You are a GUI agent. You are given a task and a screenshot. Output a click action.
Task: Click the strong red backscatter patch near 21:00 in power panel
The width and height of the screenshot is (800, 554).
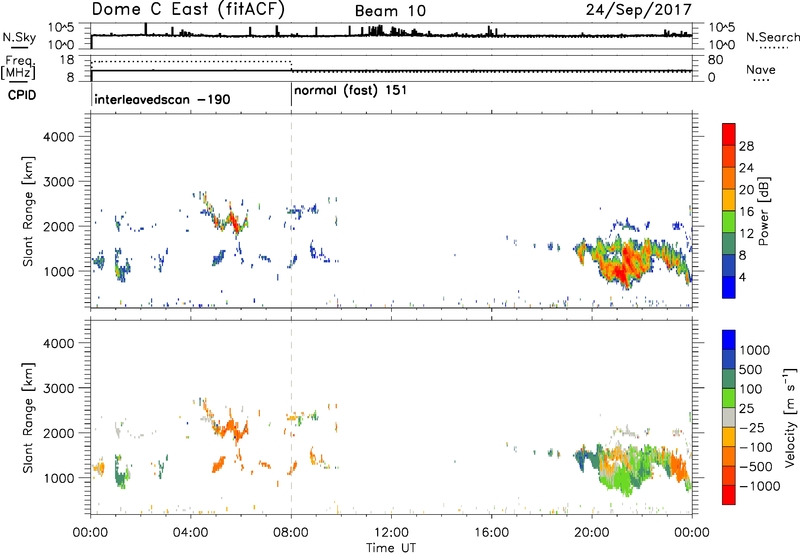click(623, 266)
